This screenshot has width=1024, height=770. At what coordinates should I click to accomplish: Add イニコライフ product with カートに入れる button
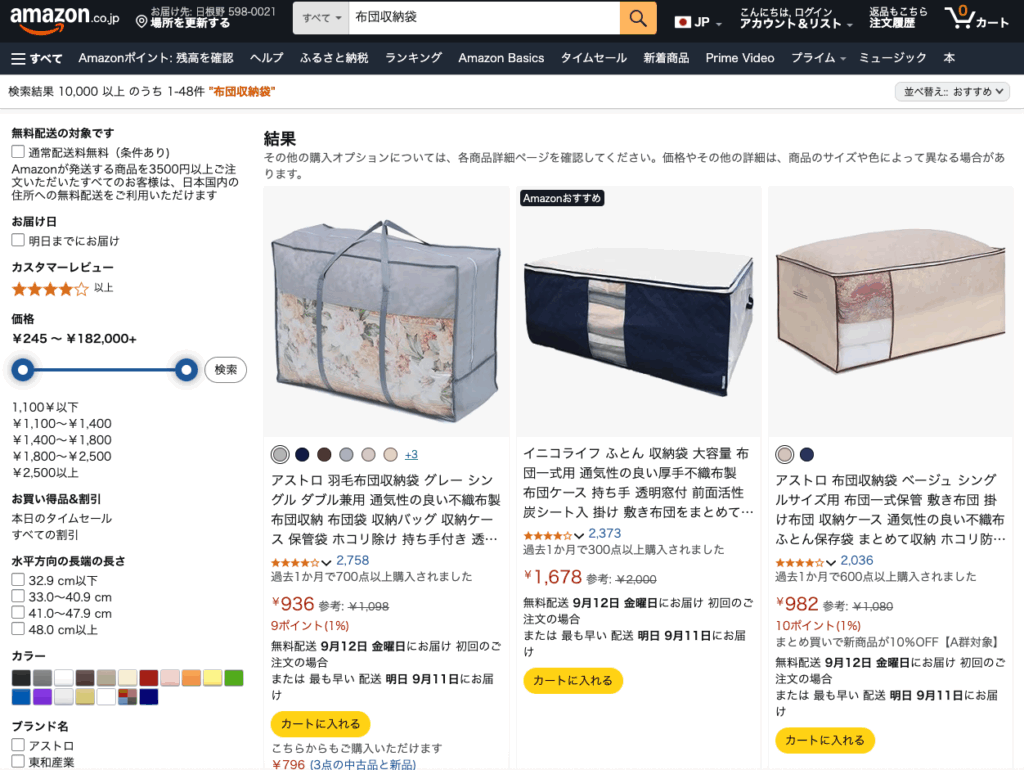coord(573,681)
